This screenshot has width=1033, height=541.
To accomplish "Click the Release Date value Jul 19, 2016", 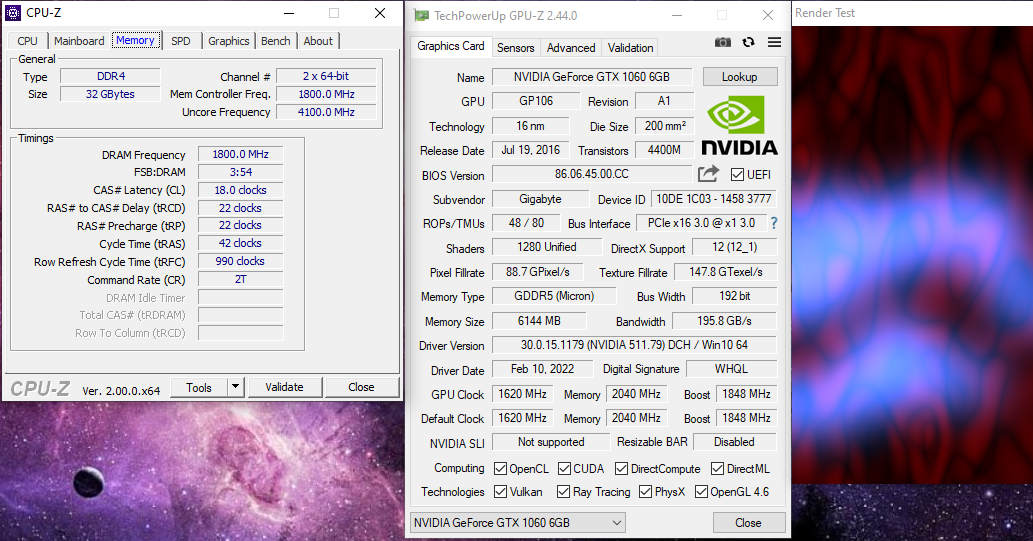I will pos(530,150).
